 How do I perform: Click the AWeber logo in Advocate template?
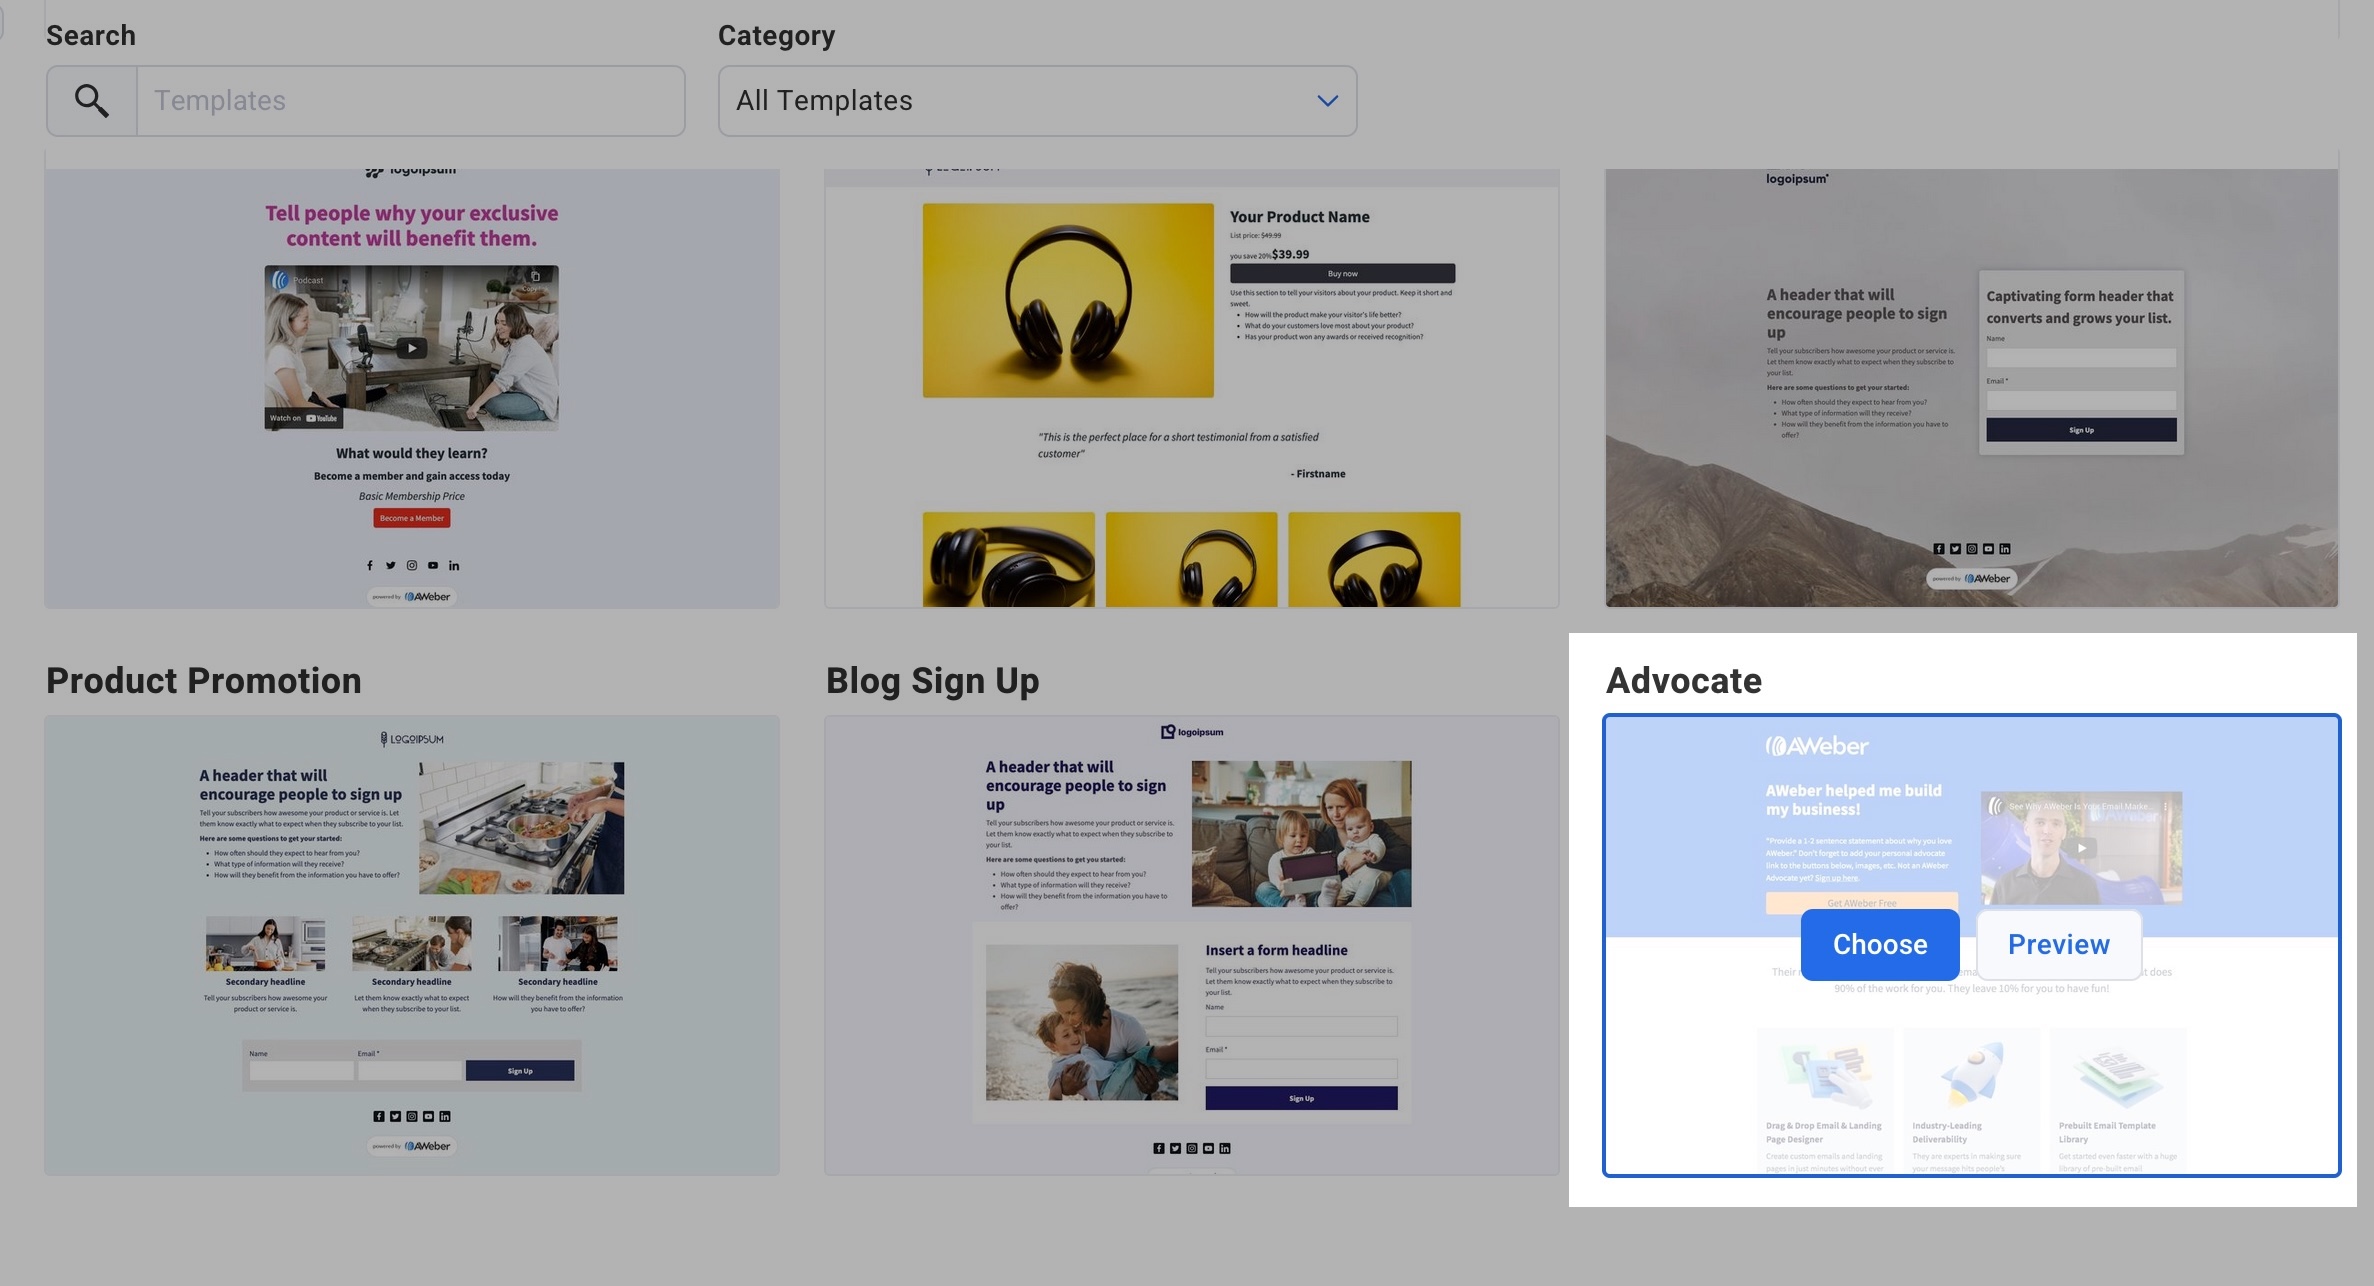click(x=1816, y=746)
